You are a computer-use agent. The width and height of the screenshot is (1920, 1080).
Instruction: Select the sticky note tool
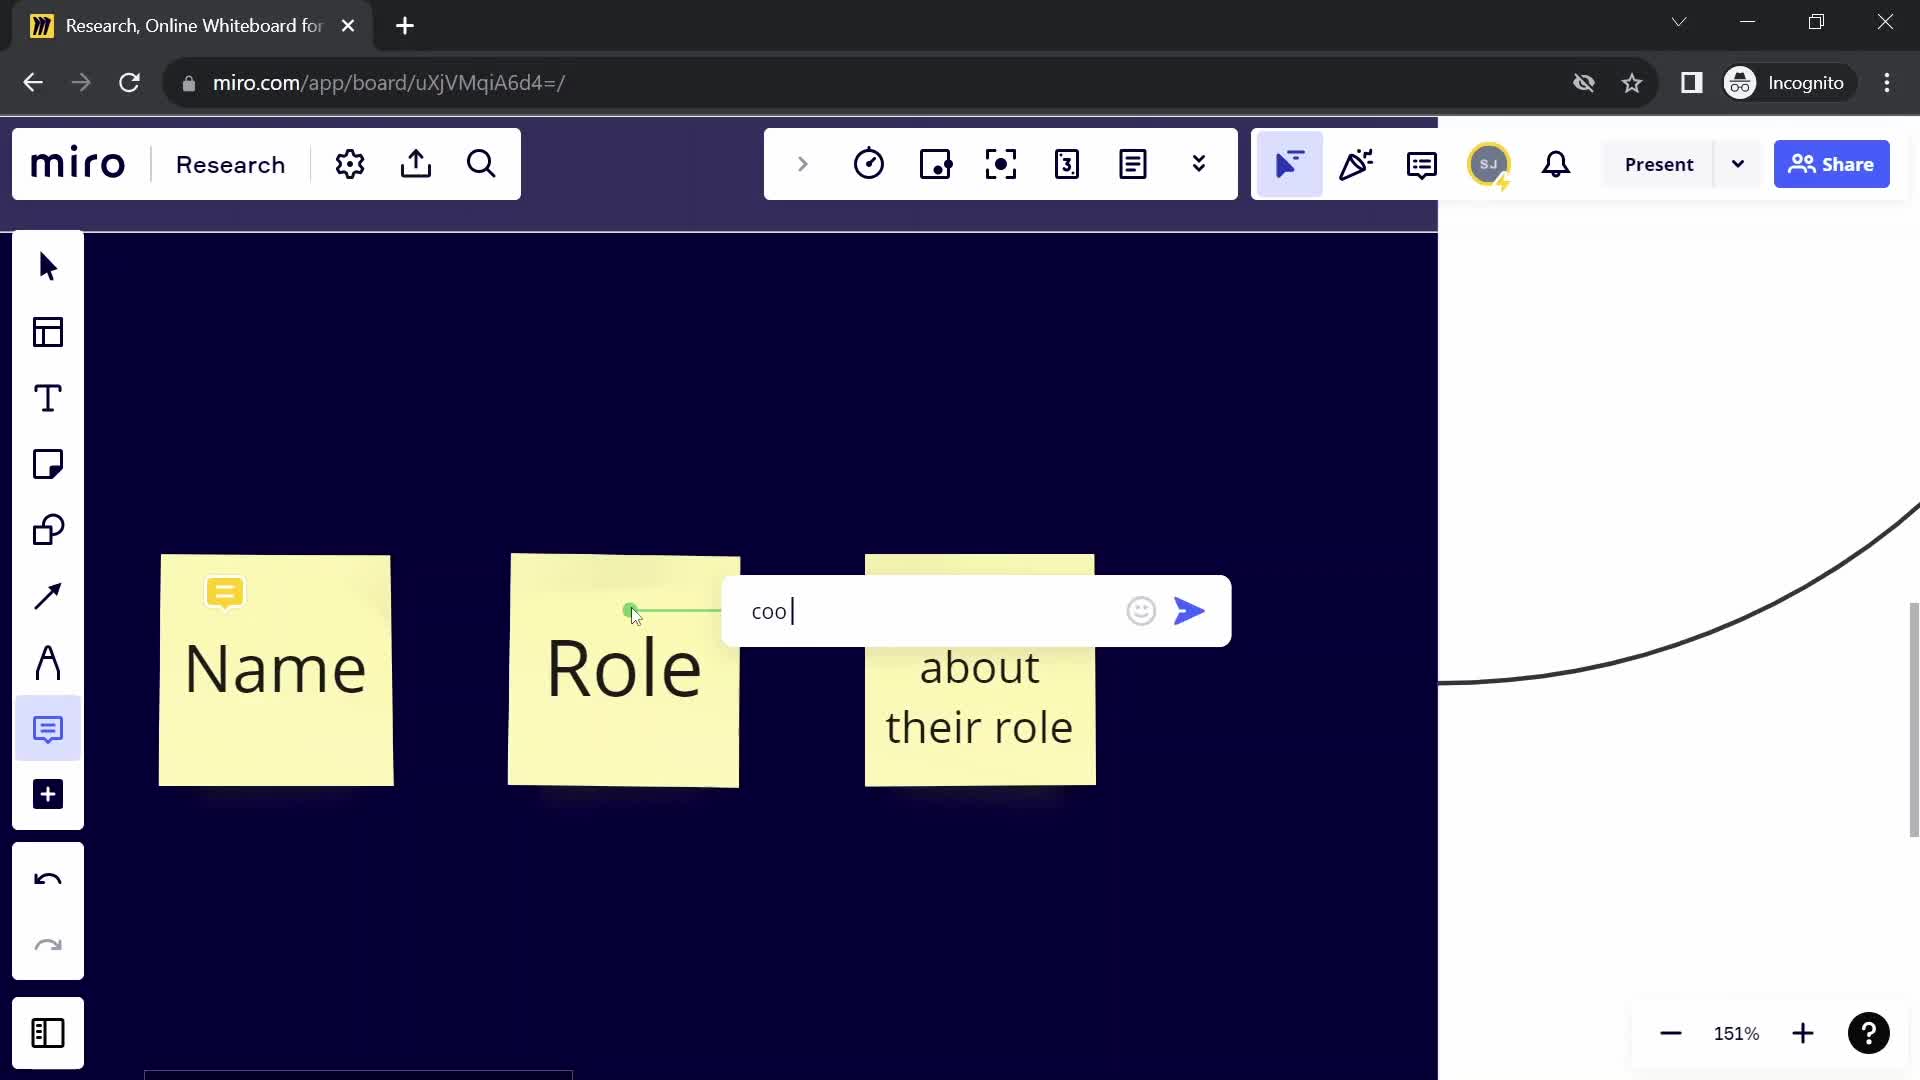click(47, 464)
